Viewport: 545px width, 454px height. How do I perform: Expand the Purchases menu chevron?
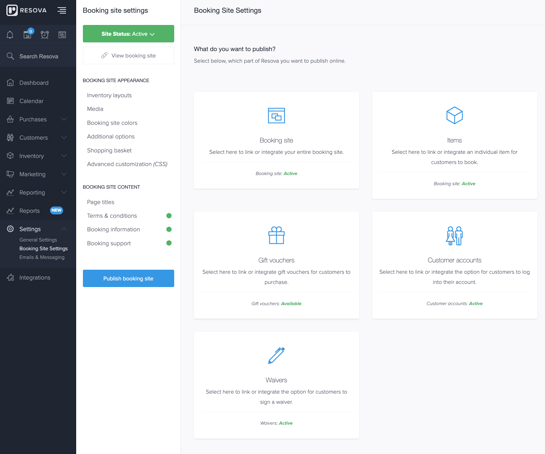(x=64, y=119)
